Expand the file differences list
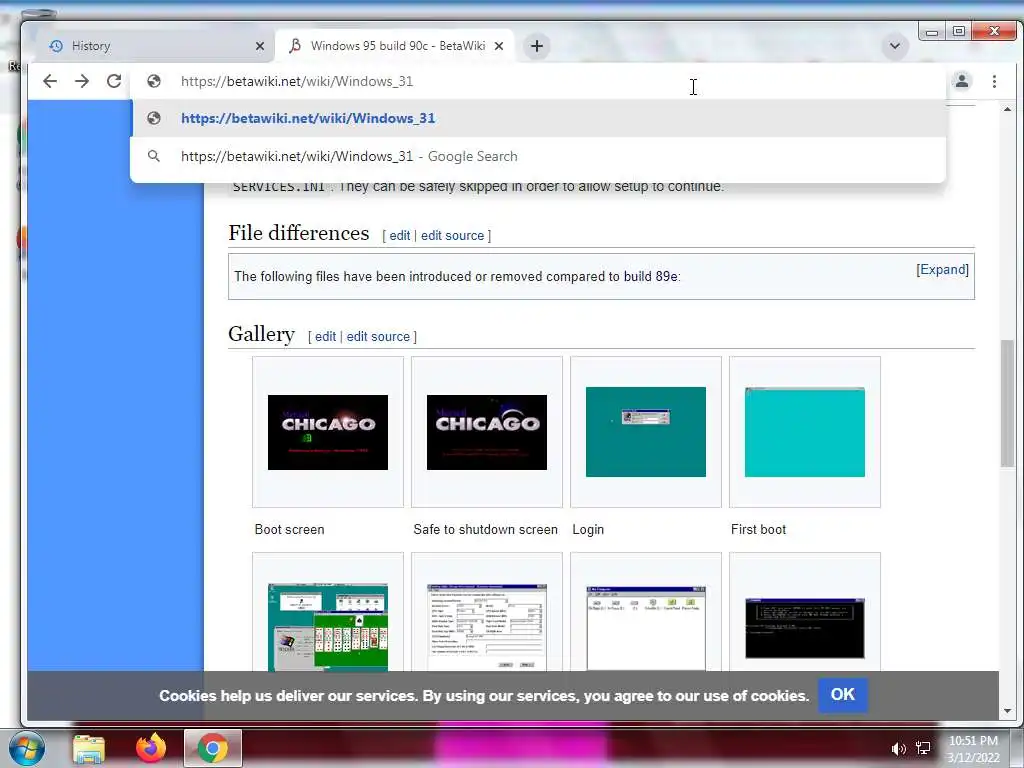1024x768 pixels. pos(942,270)
